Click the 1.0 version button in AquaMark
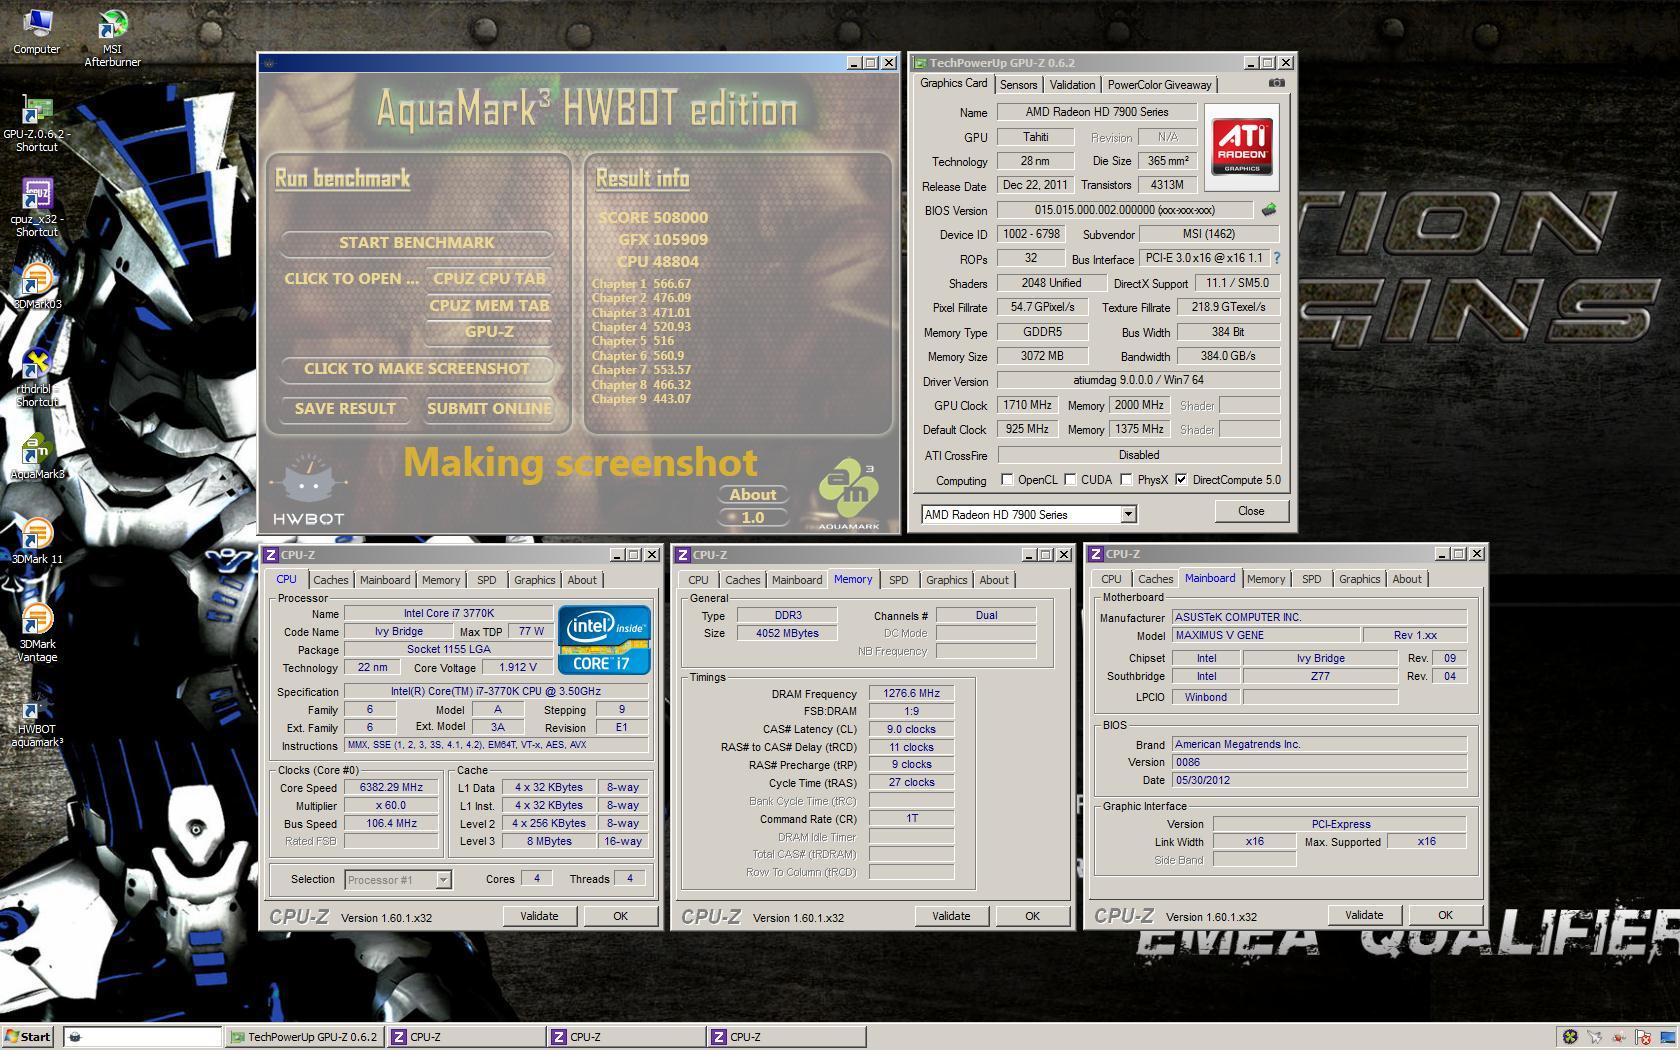The height and width of the screenshot is (1050, 1680). click(752, 518)
